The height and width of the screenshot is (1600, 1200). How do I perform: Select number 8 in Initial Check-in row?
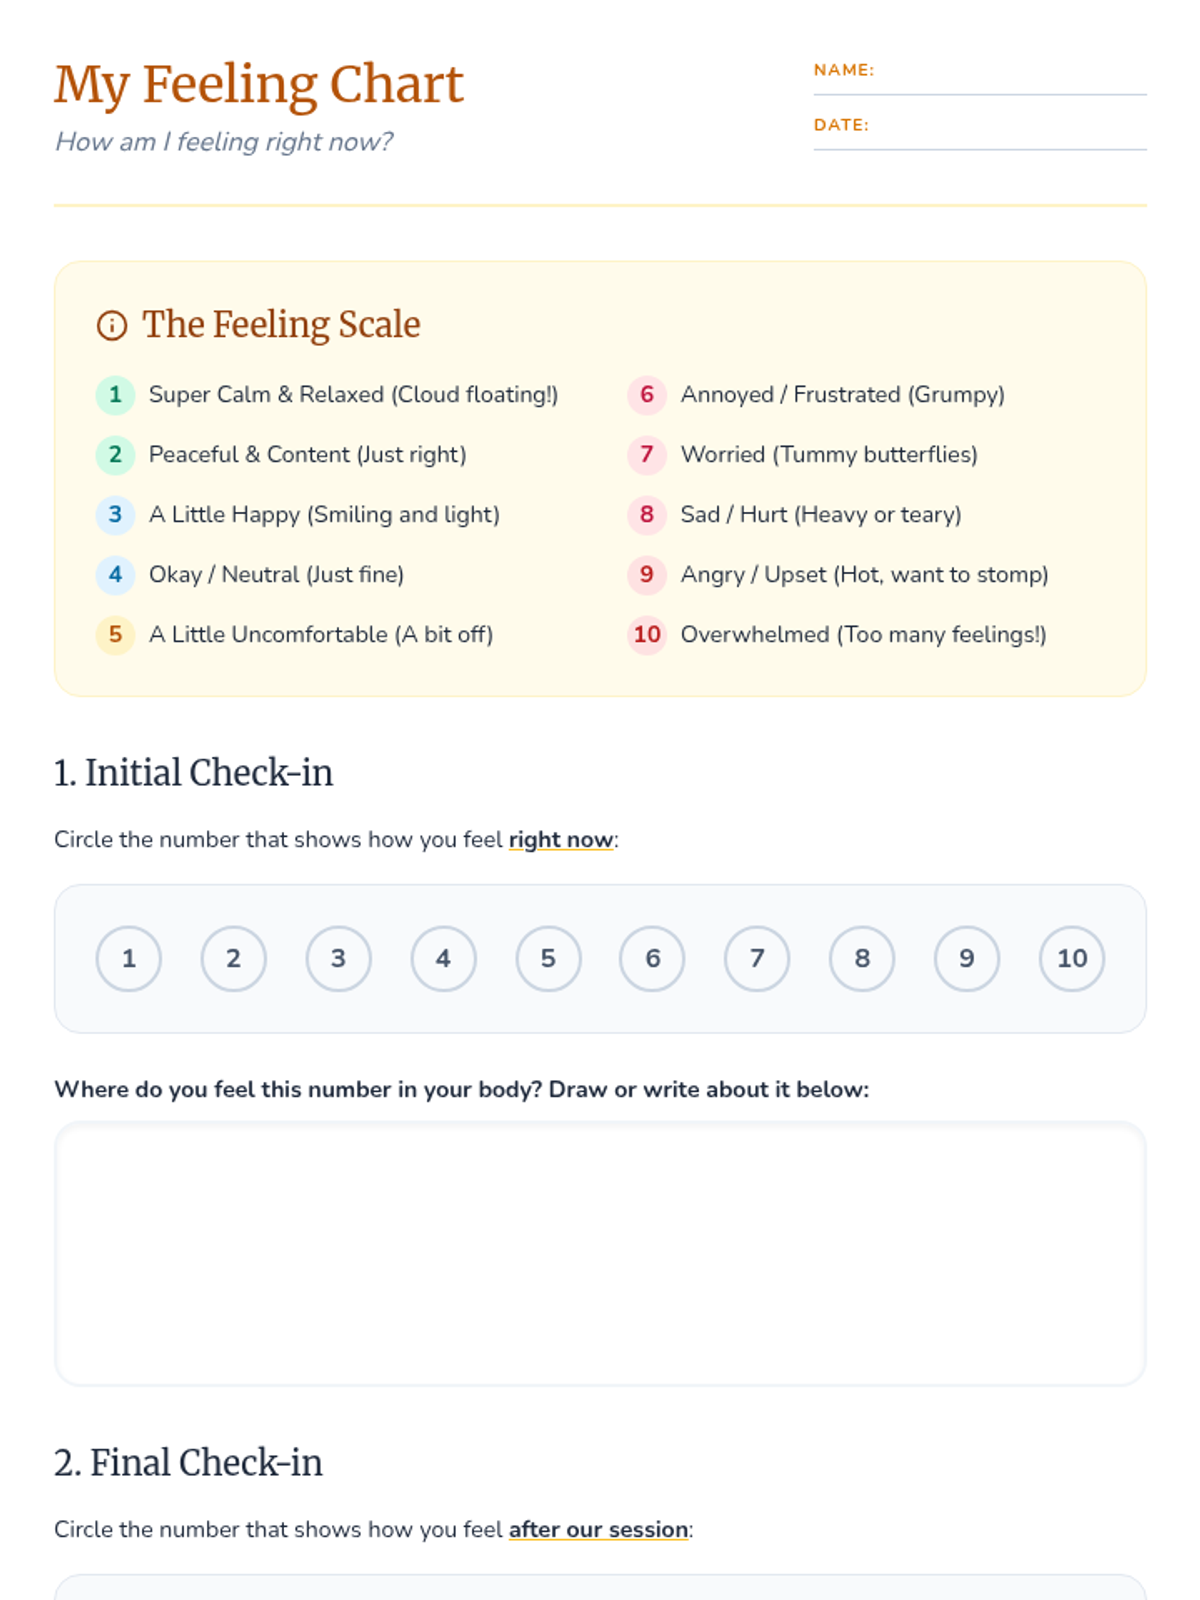862,959
